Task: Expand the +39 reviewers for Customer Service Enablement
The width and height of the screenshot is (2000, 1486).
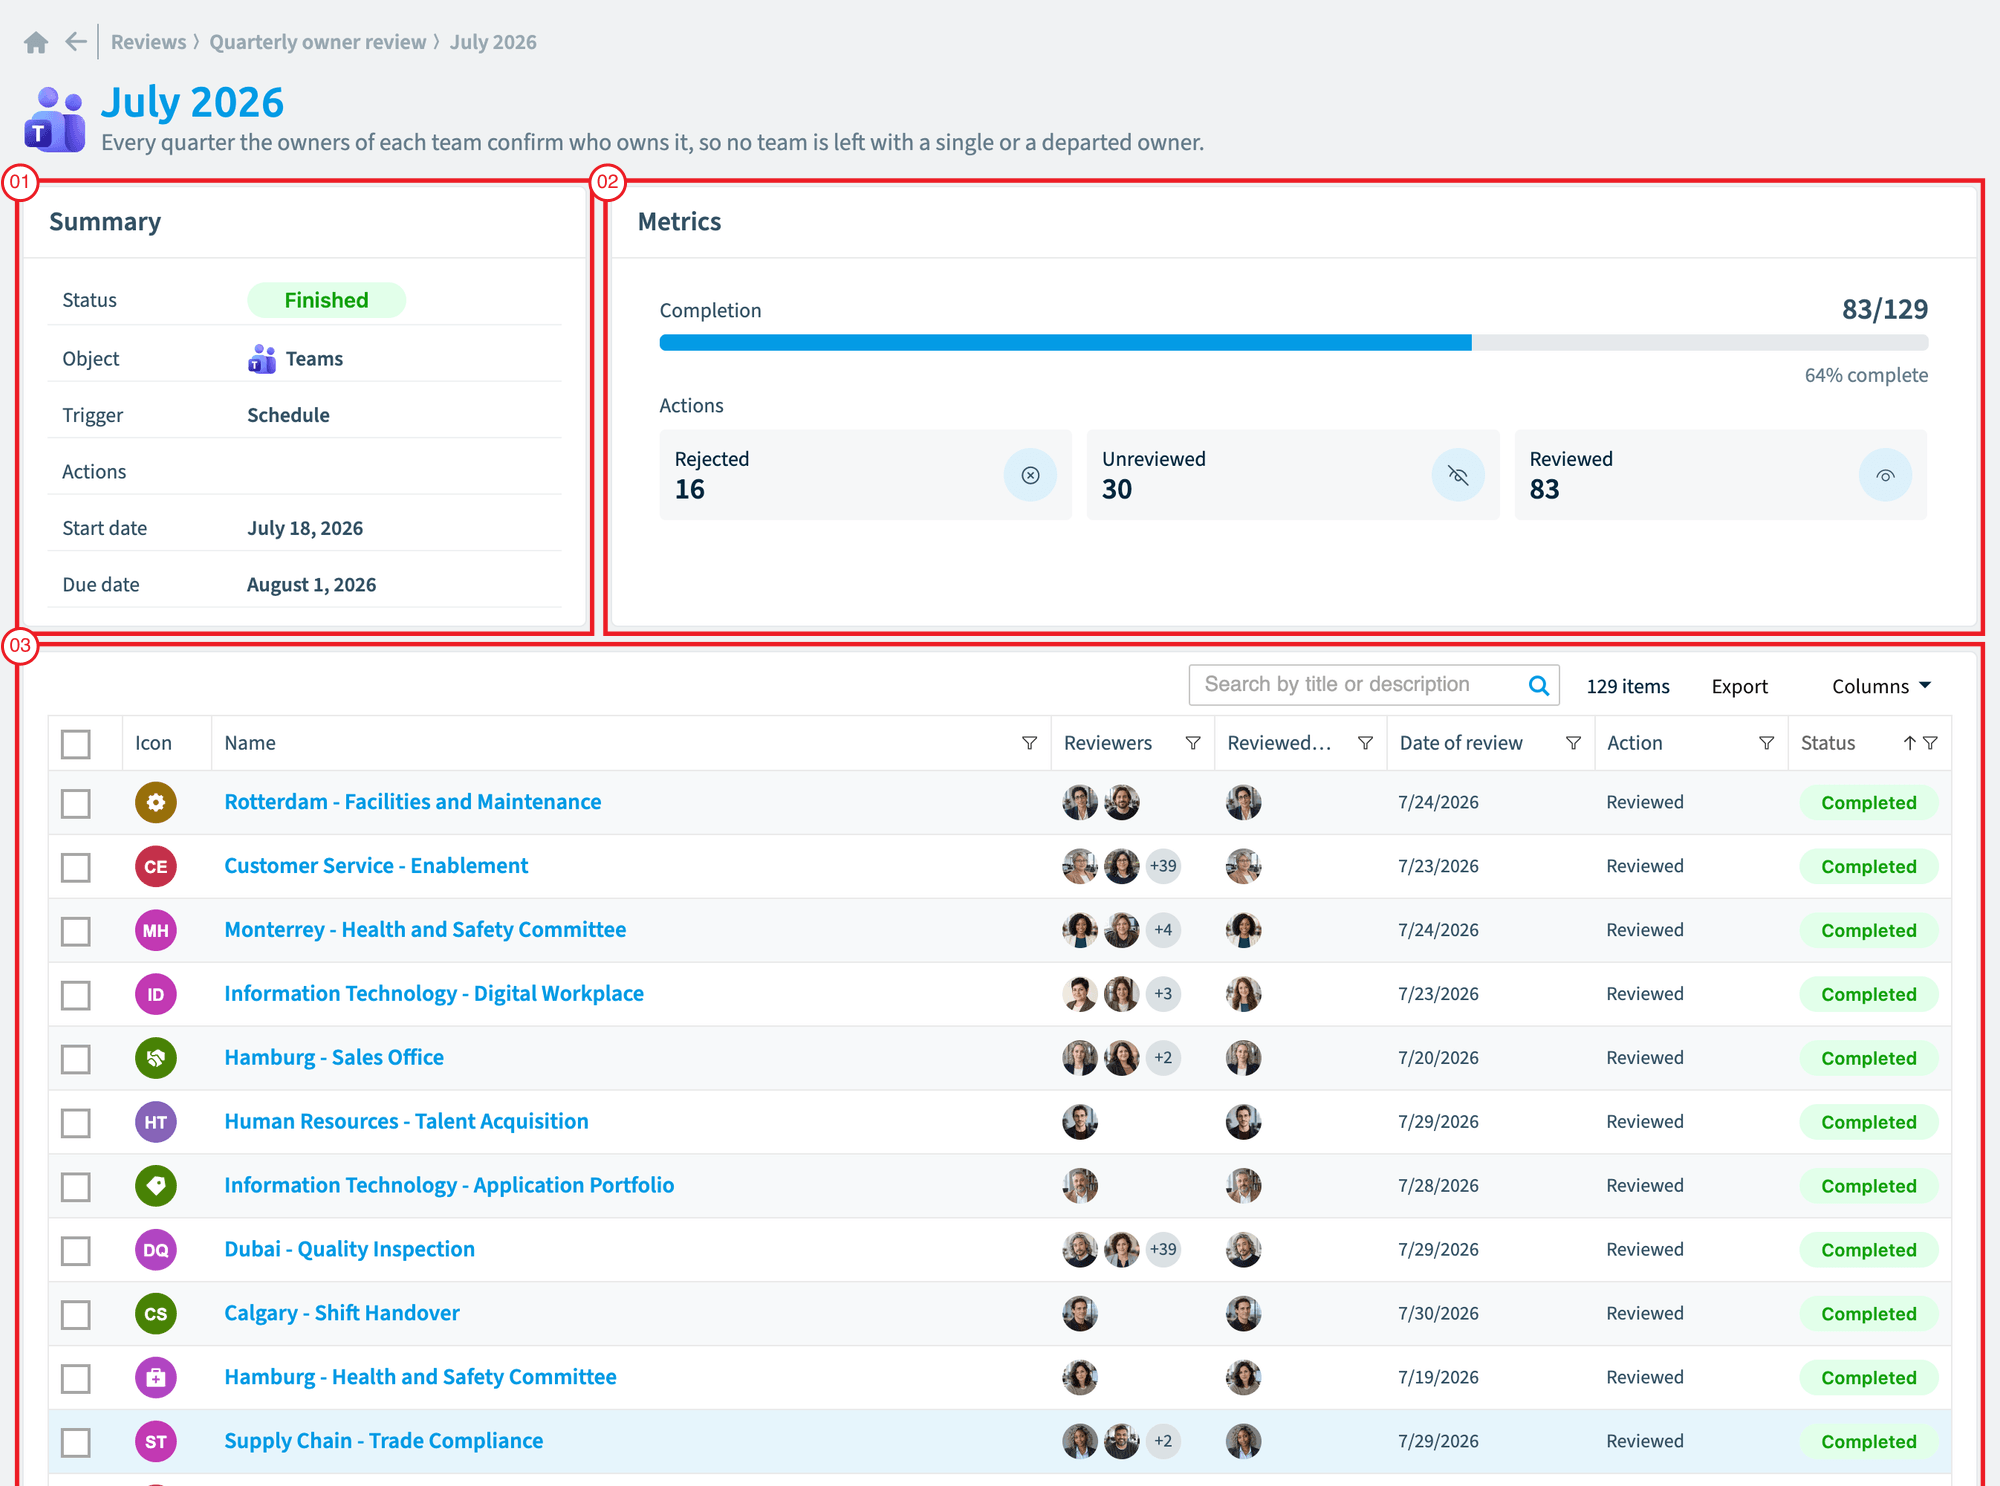Action: tap(1163, 866)
